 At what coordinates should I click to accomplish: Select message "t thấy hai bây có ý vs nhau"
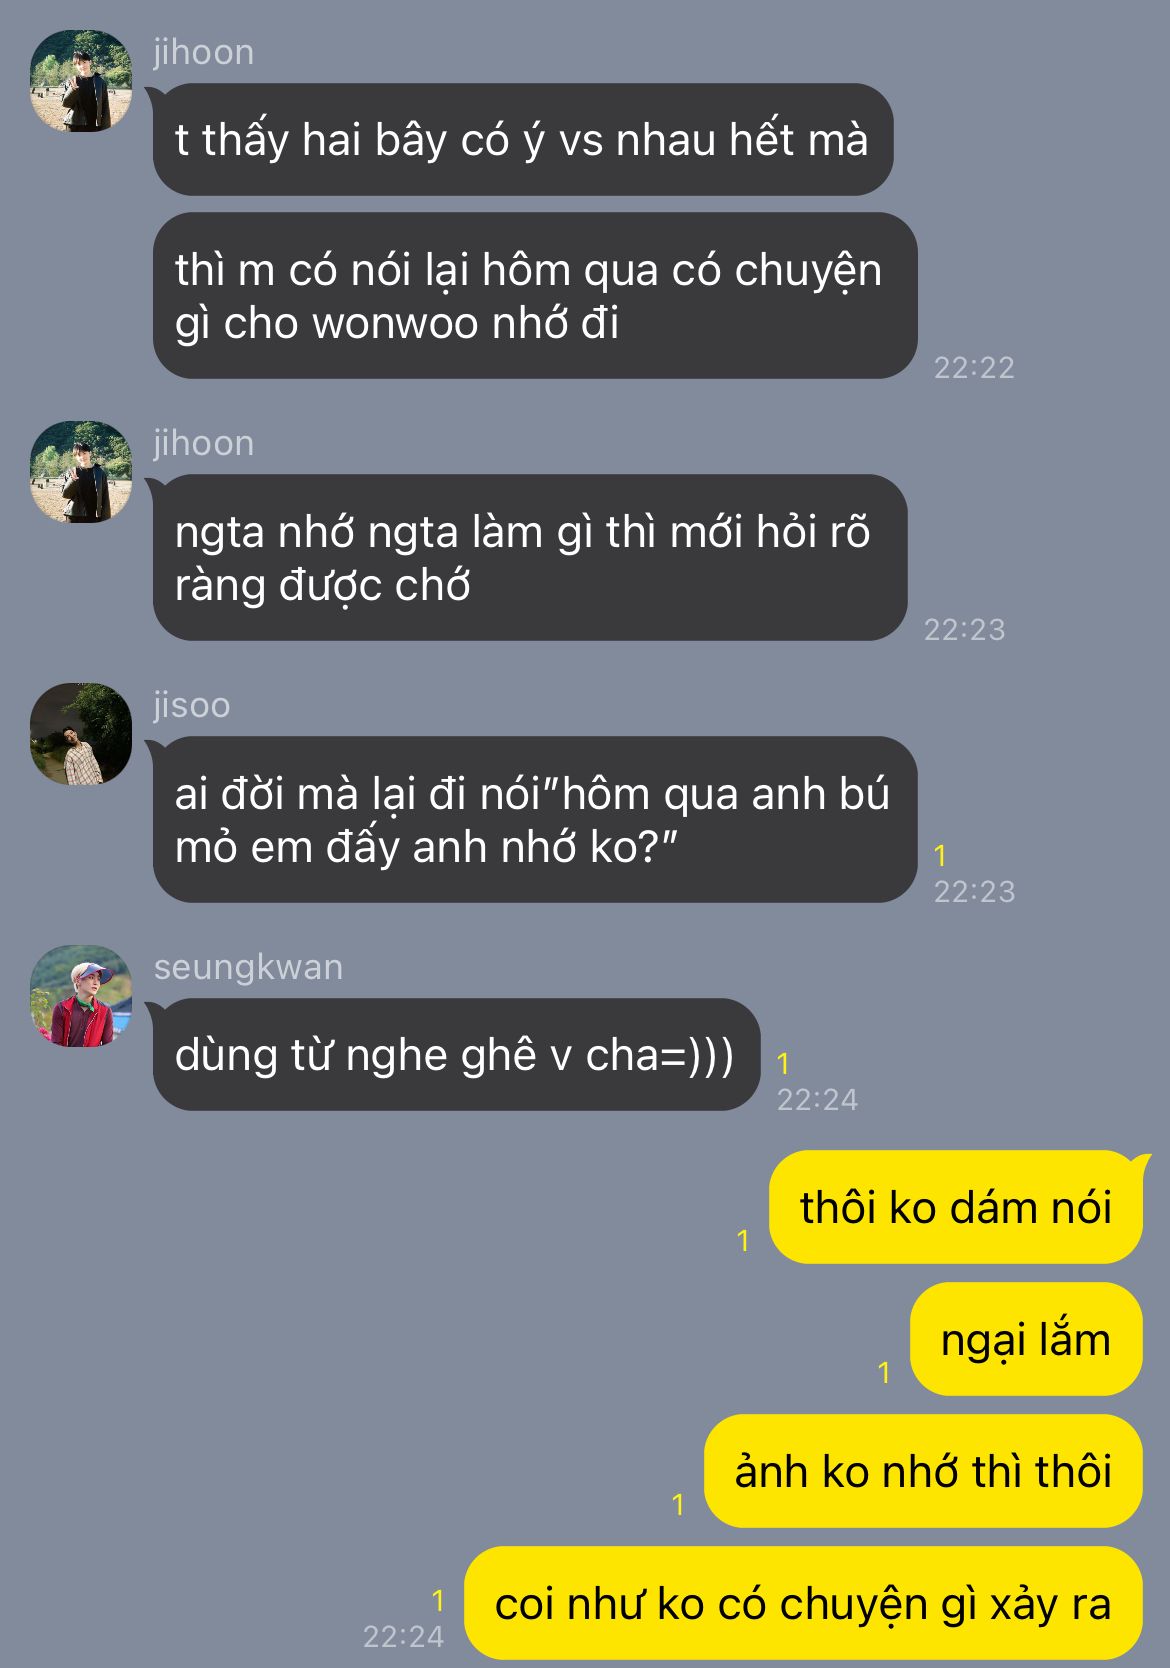522,139
